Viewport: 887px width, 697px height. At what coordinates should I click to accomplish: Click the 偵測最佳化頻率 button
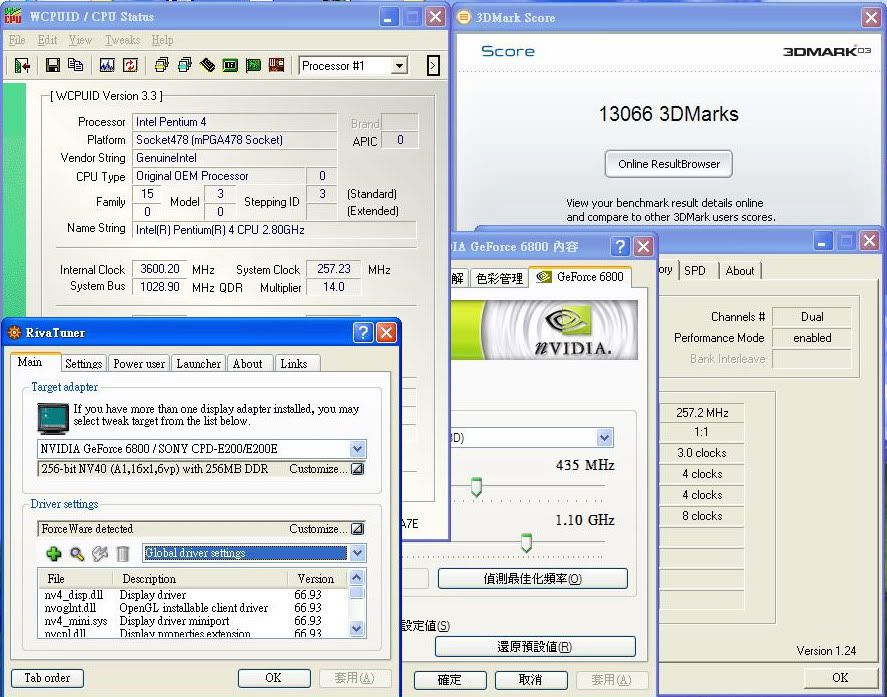point(532,579)
